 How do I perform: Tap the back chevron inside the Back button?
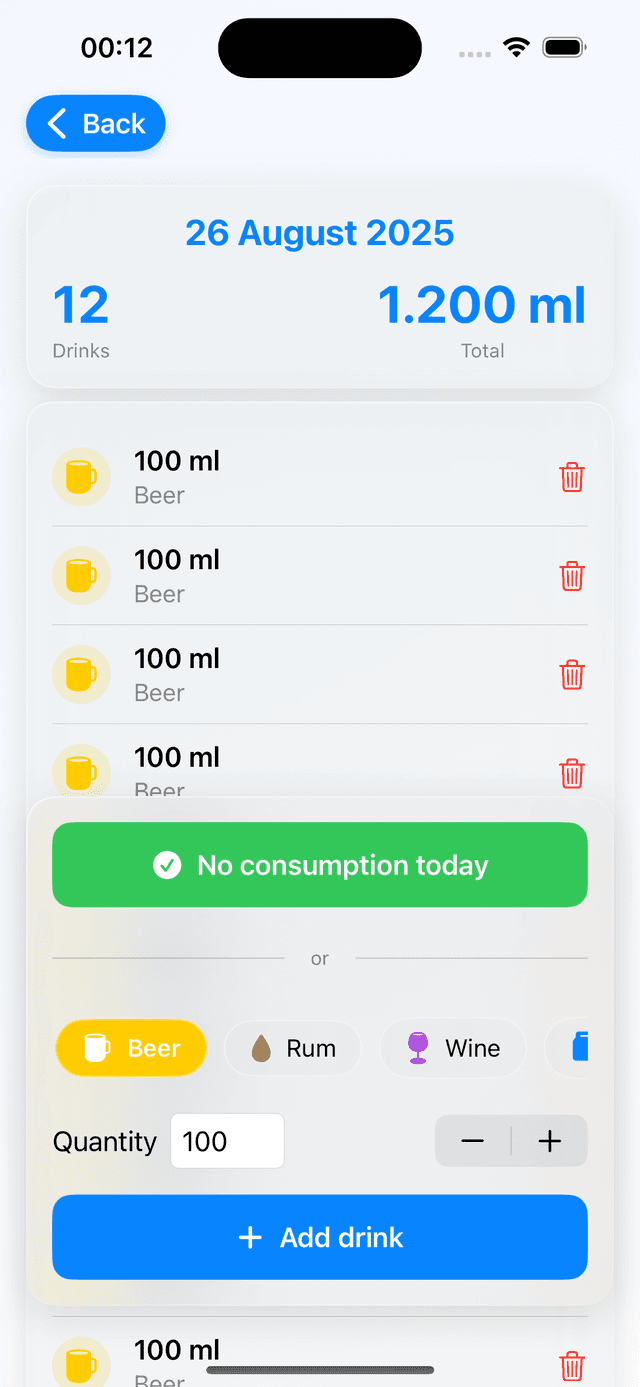point(55,124)
